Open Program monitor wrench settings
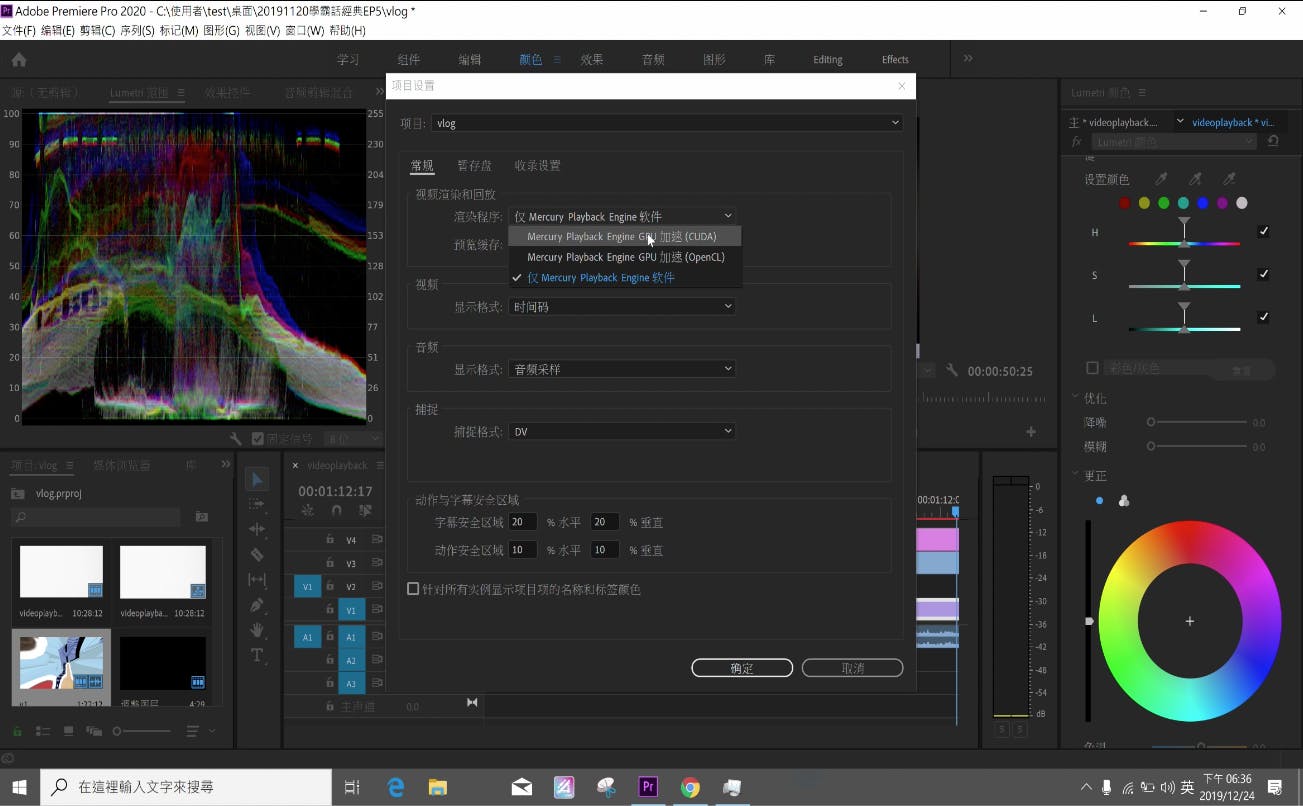 pos(952,370)
